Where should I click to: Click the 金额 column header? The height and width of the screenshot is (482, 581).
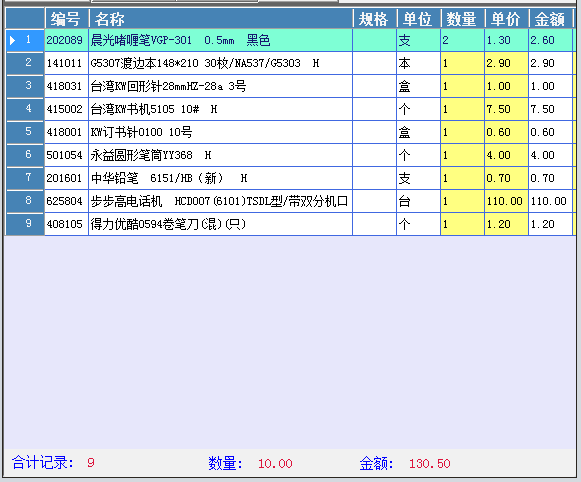(551, 19)
